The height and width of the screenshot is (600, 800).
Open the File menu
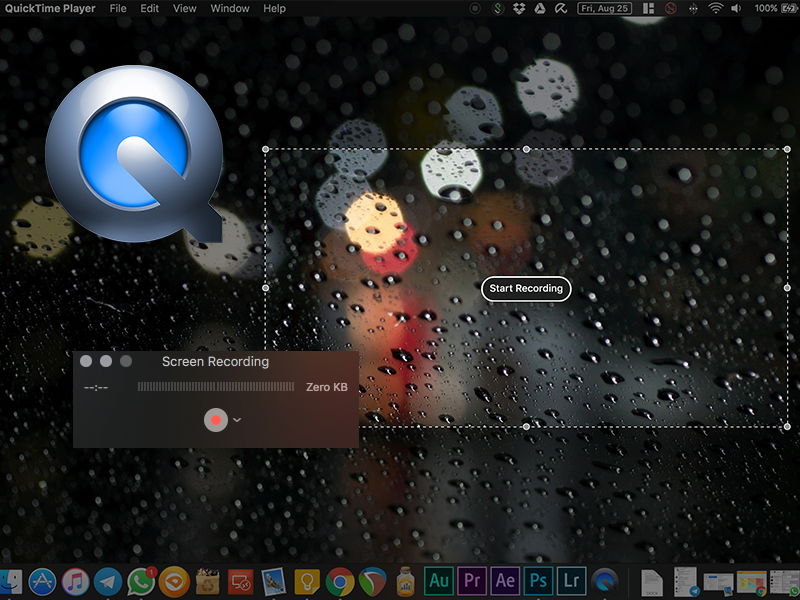[x=118, y=8]
